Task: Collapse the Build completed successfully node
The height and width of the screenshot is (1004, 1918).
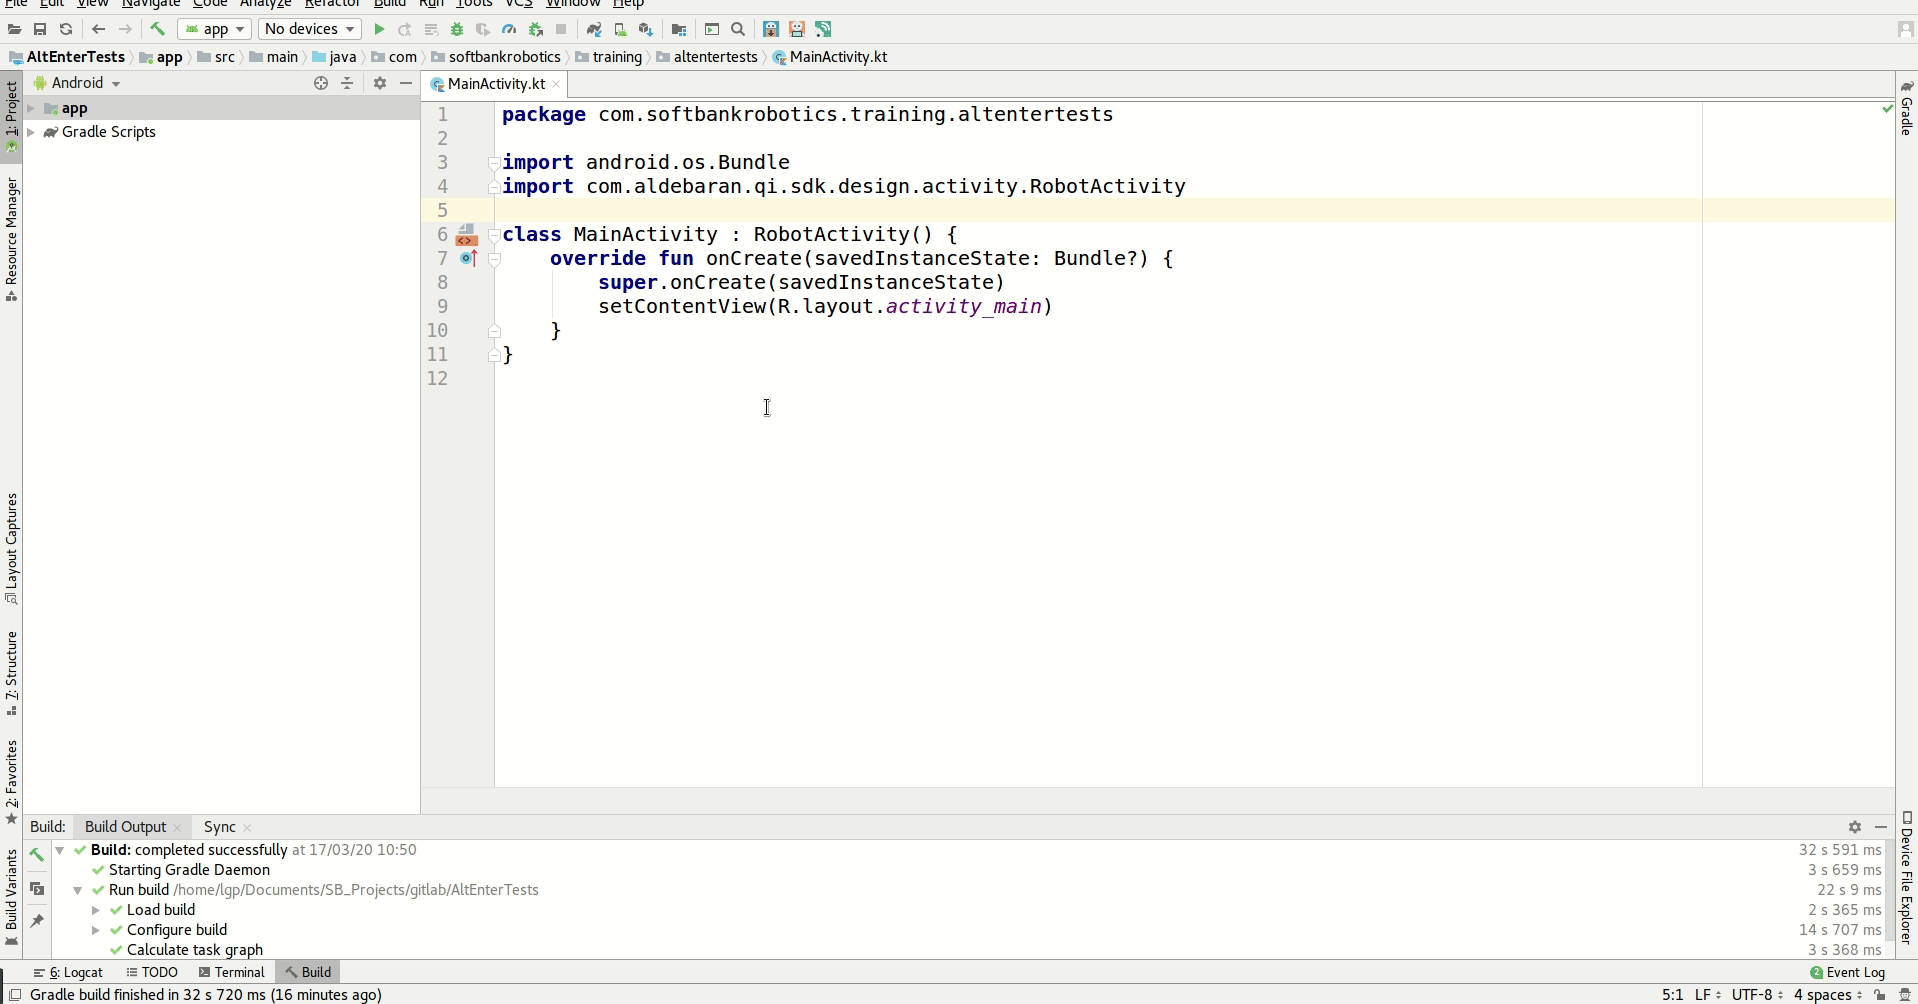Action: click(59, 850)
